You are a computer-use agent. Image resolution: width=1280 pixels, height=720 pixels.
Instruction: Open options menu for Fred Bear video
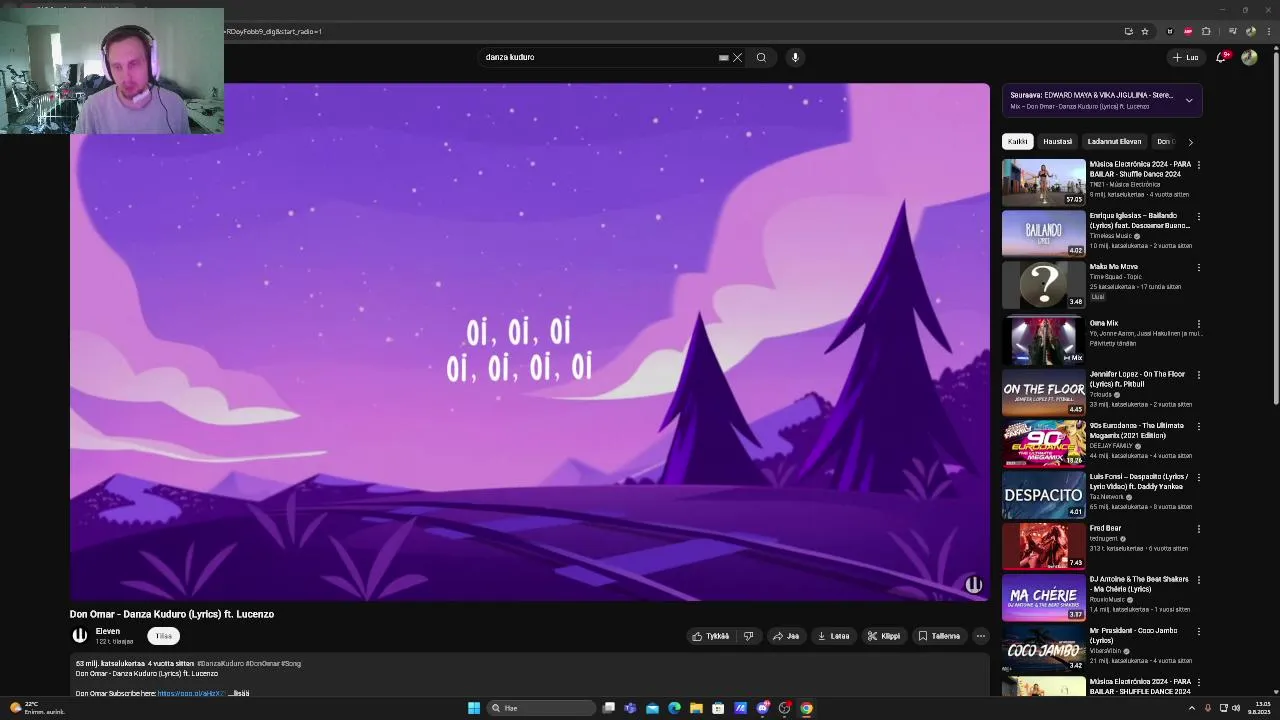coord(1199,528)
